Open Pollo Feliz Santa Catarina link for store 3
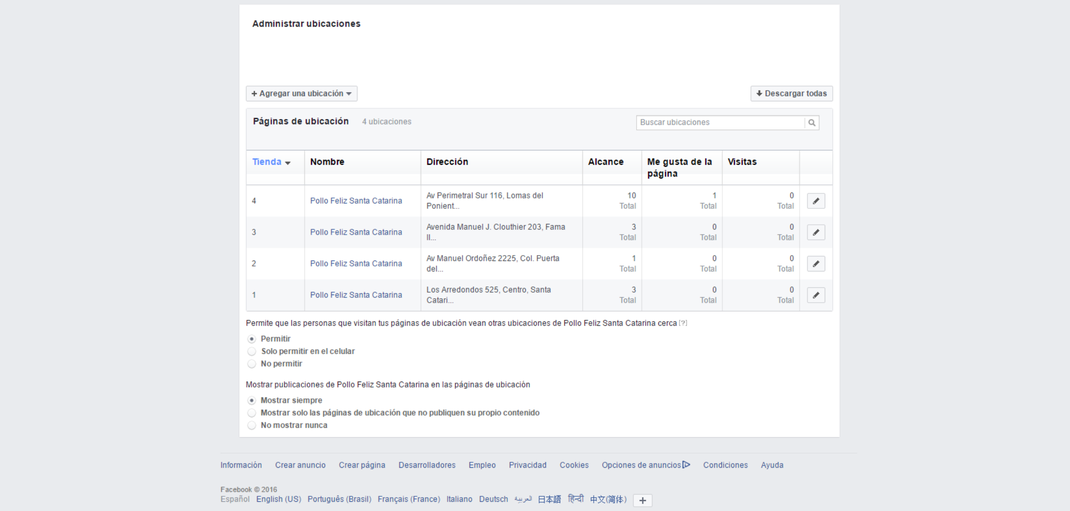 click(356, 232)
